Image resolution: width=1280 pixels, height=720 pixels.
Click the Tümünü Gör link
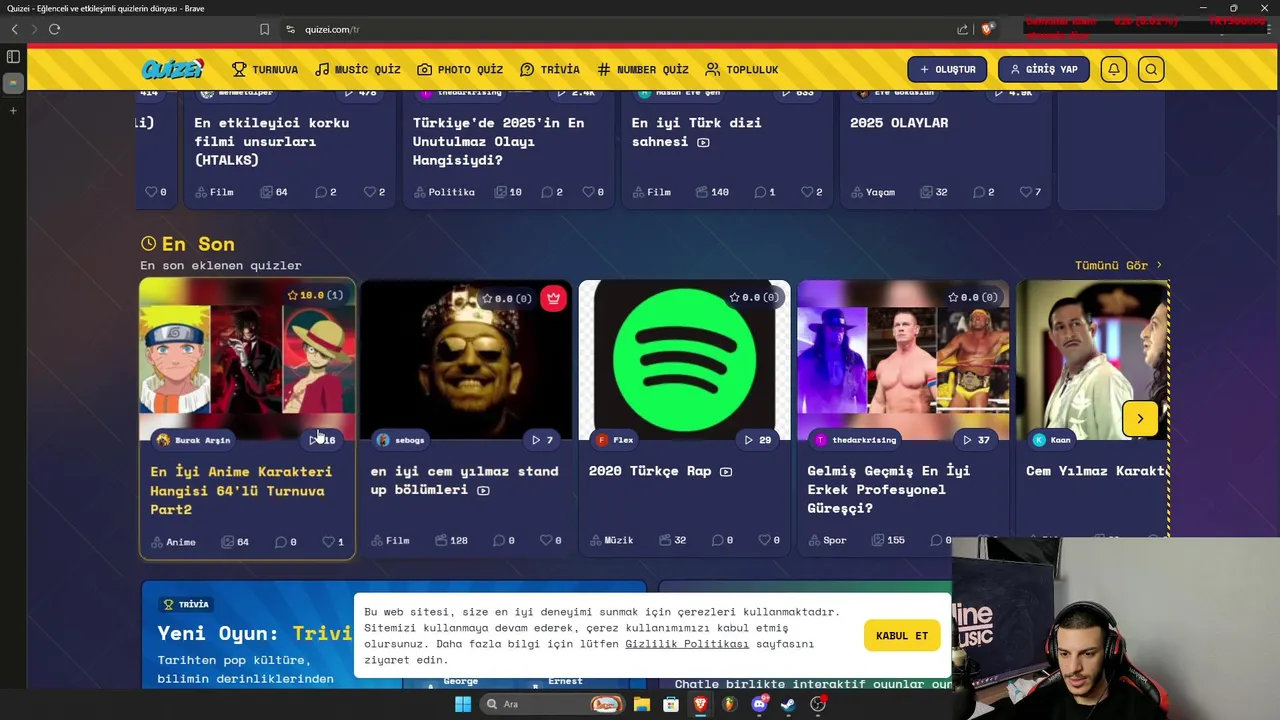[1118, 265]
